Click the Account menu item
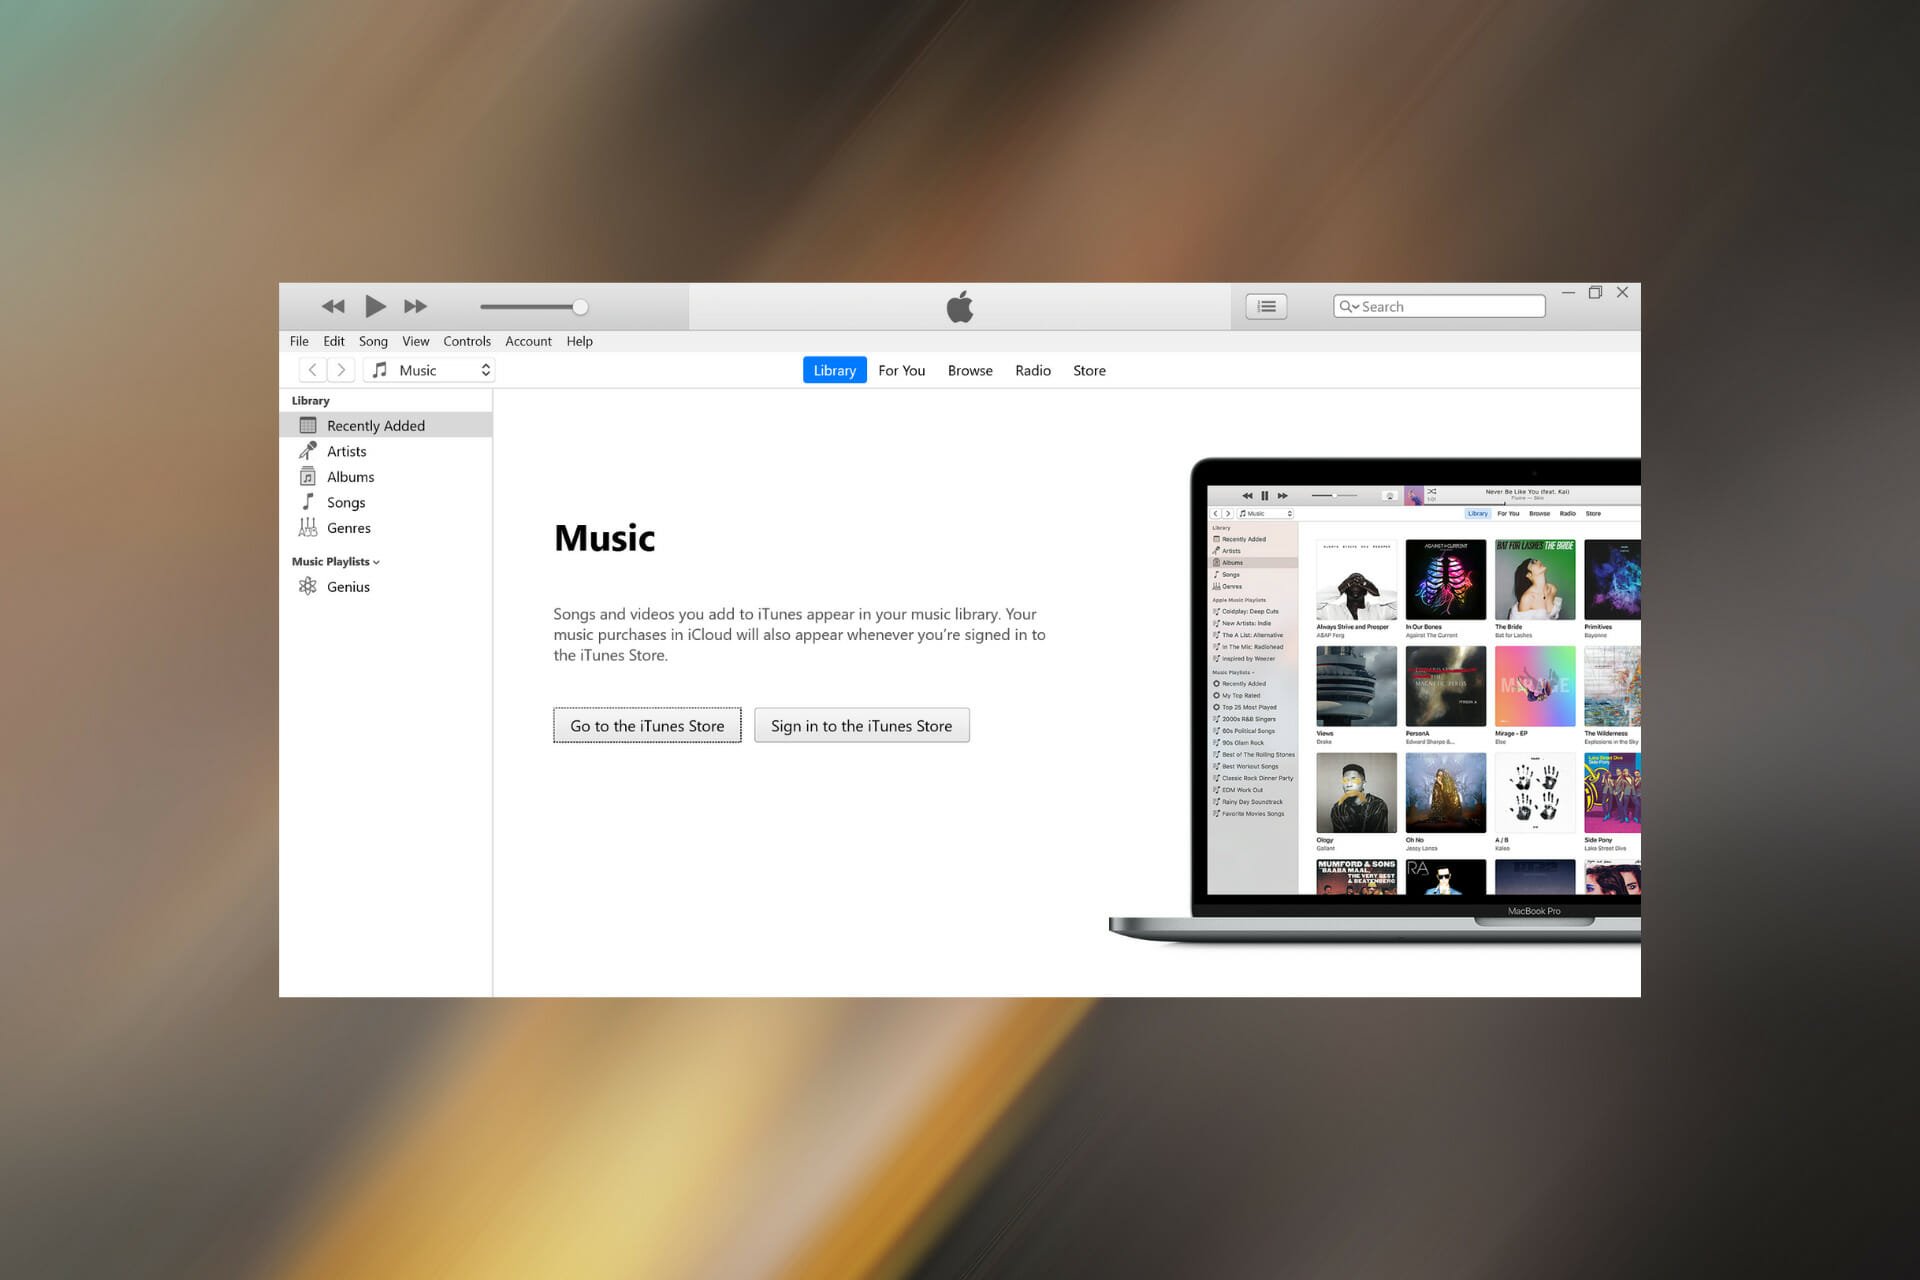 click(x=526, y=341)
